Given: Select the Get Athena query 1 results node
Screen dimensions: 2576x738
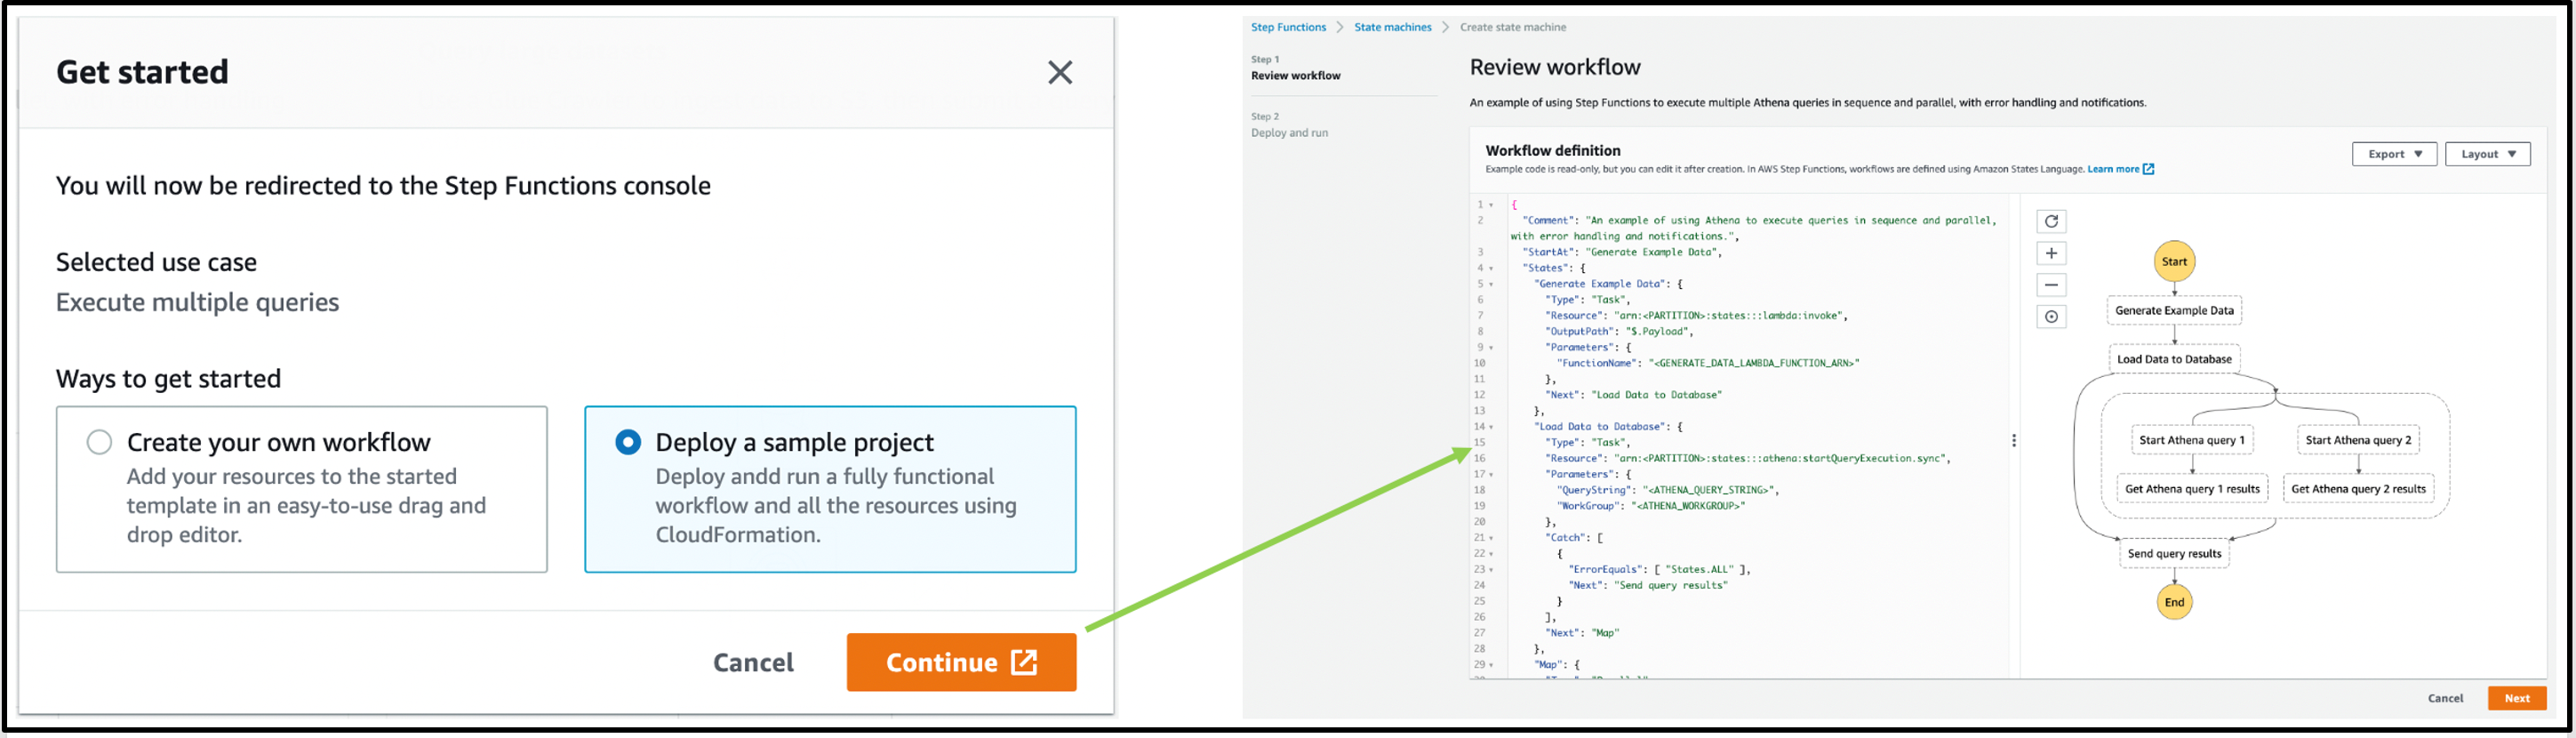Looking at the screenshot, I should coord(2192,489).
